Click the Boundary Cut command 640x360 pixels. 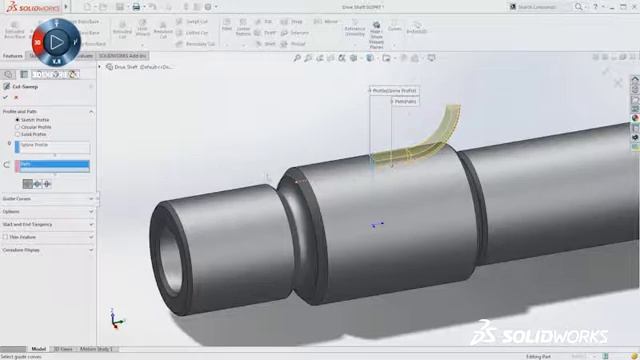coord(195,44)
